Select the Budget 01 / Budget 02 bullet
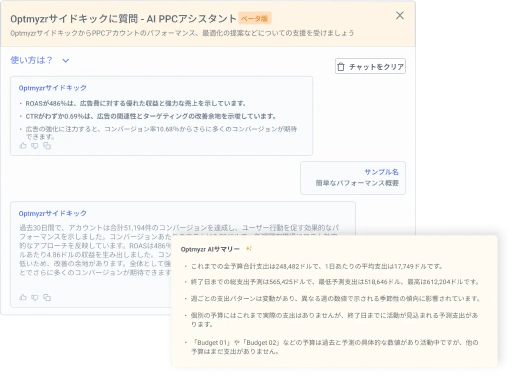 [x=334, y=347]
